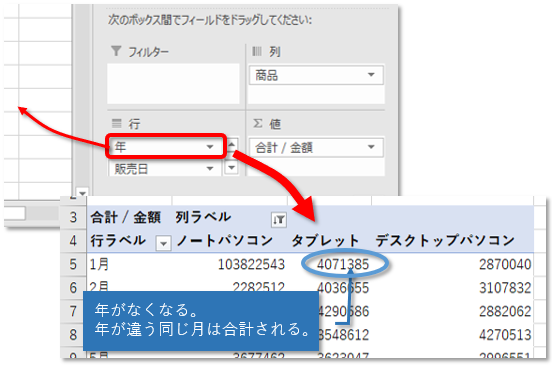The image size is (552, 365).
Task: Select row header 5
Action: pyautogui.click(x=73, y=264)
